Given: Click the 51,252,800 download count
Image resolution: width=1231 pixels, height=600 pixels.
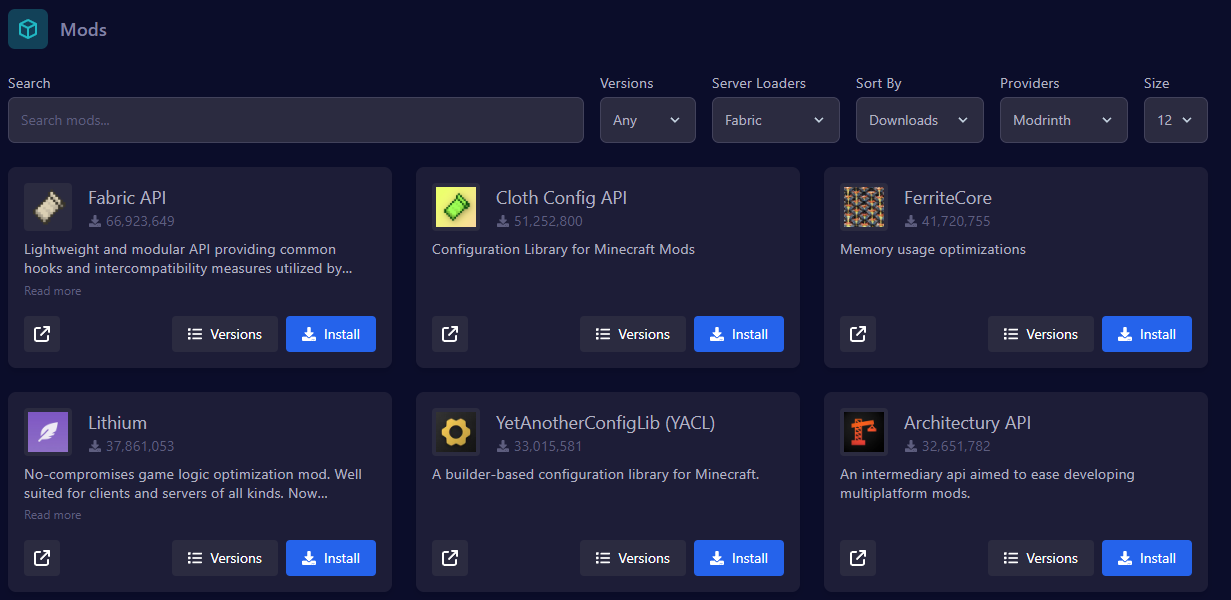Looking at the screenshot, I should pyautogui.click(x=548, y=221).
